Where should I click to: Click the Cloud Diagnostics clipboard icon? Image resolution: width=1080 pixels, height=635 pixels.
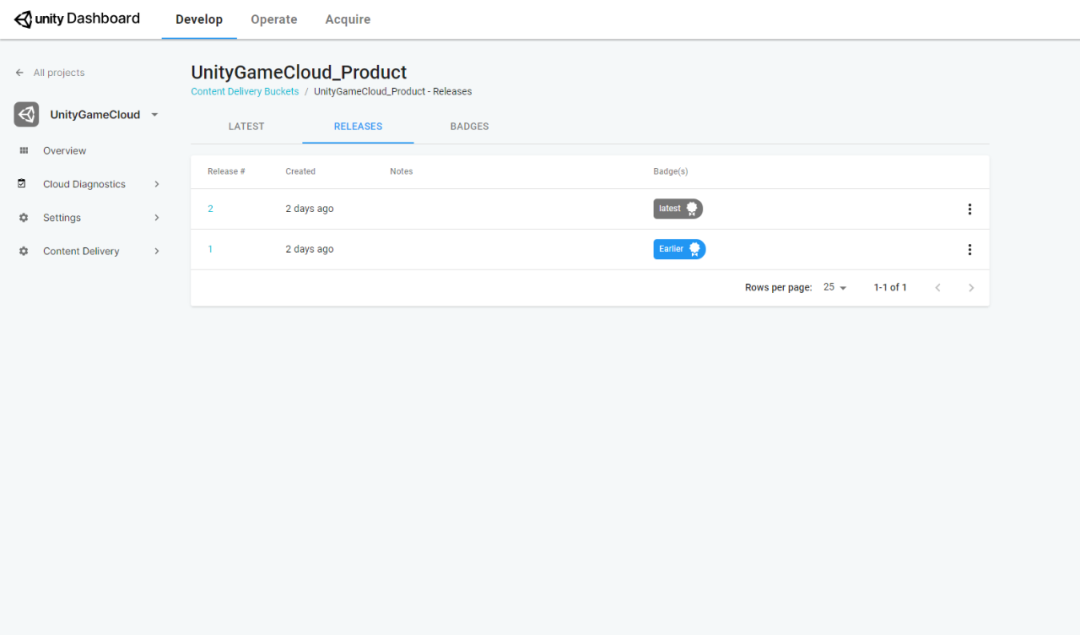22,184
